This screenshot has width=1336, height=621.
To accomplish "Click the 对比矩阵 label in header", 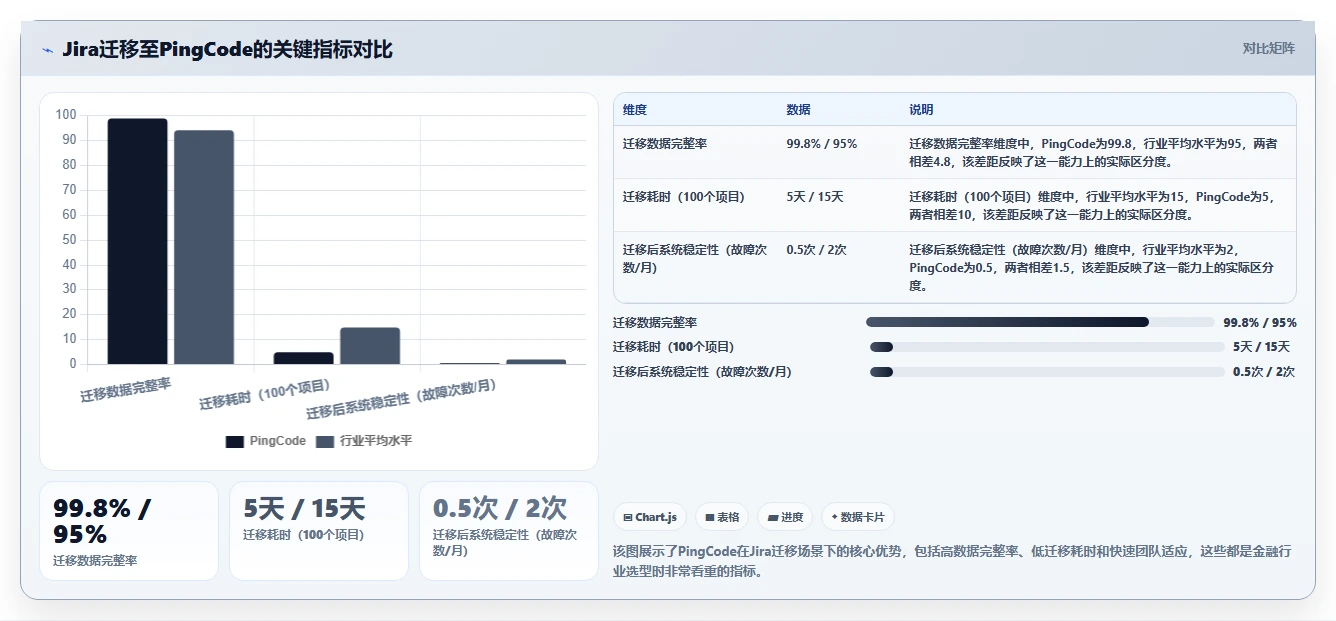I will tap(1268, 48).
